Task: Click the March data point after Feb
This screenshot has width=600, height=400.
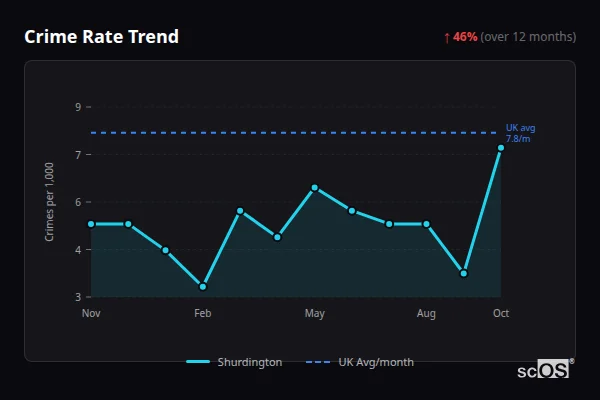Action: (240, 211)
